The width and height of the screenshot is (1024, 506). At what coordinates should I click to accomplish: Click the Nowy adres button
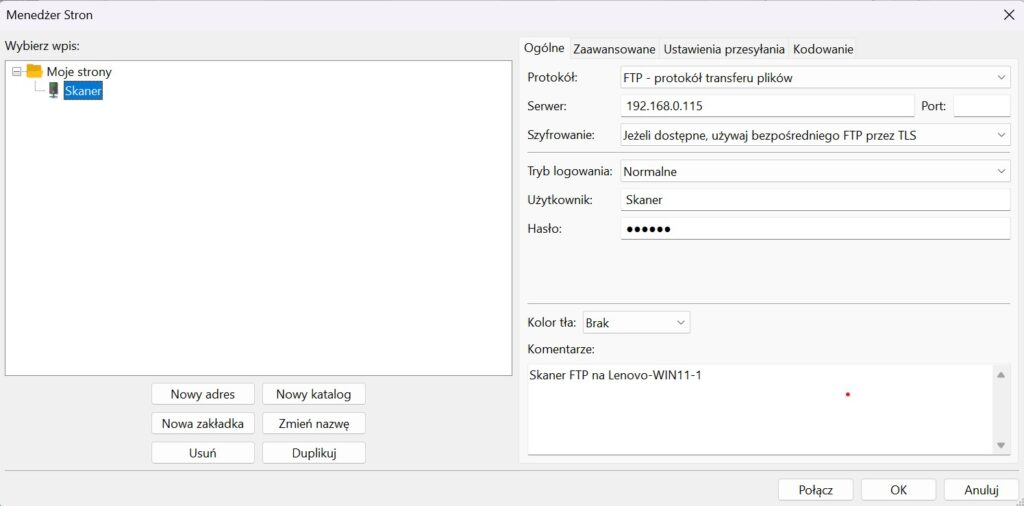pos(203,394)
